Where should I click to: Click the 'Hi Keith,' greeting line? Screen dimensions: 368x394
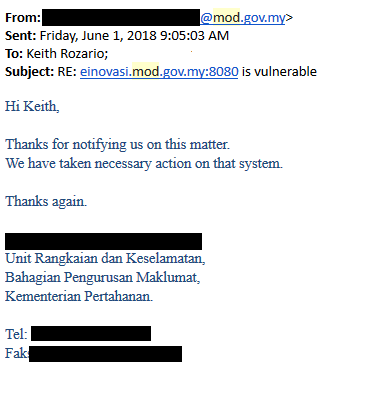(32, 106)
